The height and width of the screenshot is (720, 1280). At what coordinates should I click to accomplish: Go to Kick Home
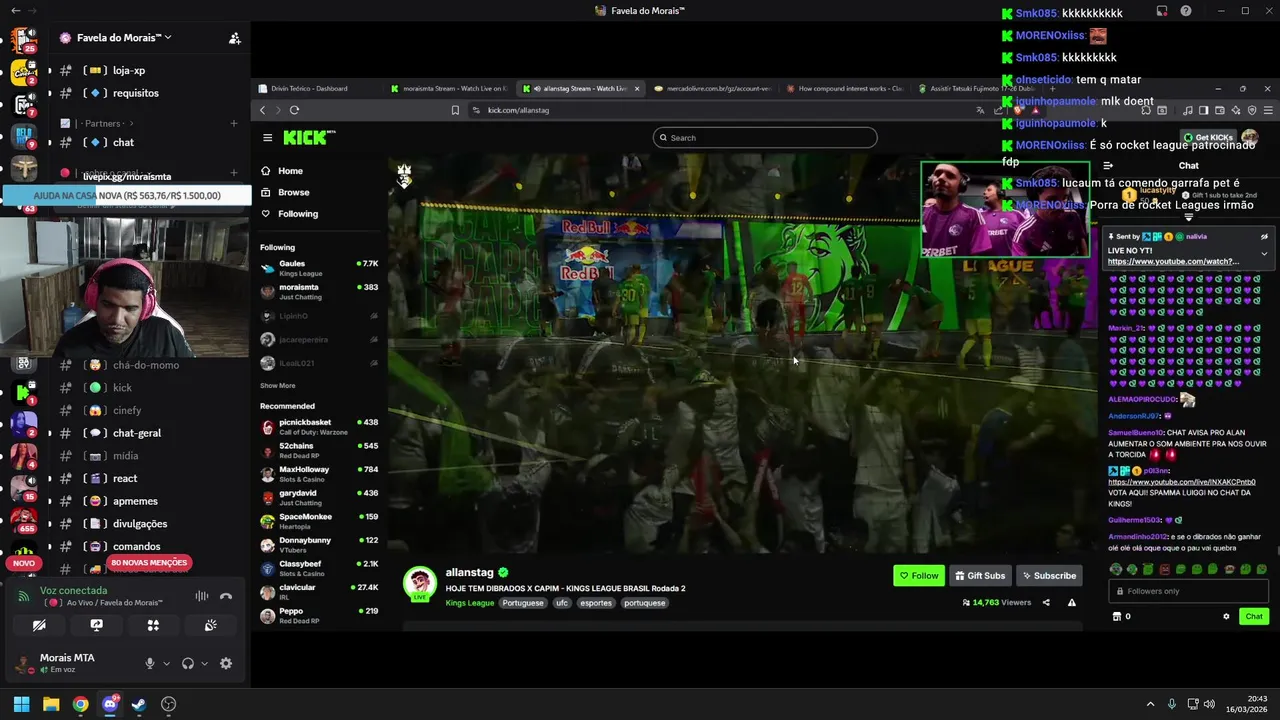coord(290,171)
